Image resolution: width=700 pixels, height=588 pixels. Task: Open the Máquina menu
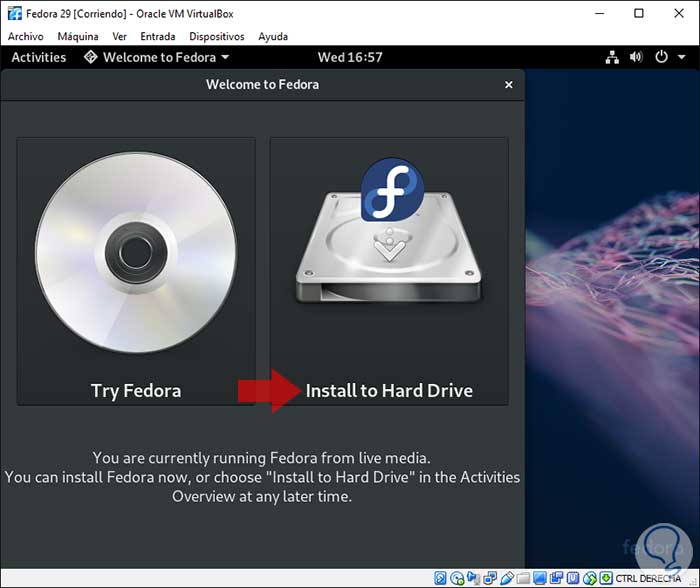(78, 36)
